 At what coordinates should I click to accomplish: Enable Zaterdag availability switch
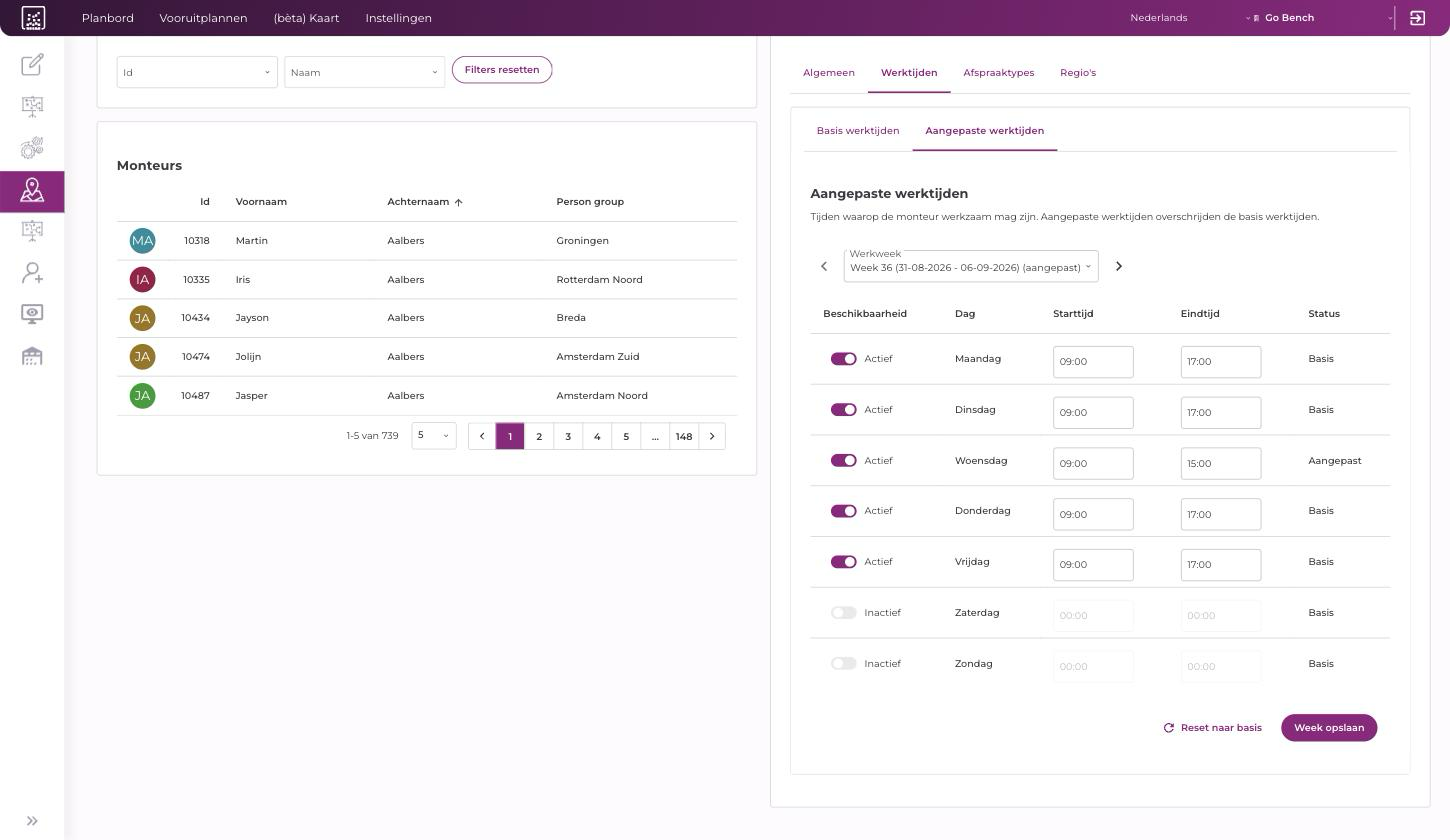pyautogui.click(x=843, y=613)
